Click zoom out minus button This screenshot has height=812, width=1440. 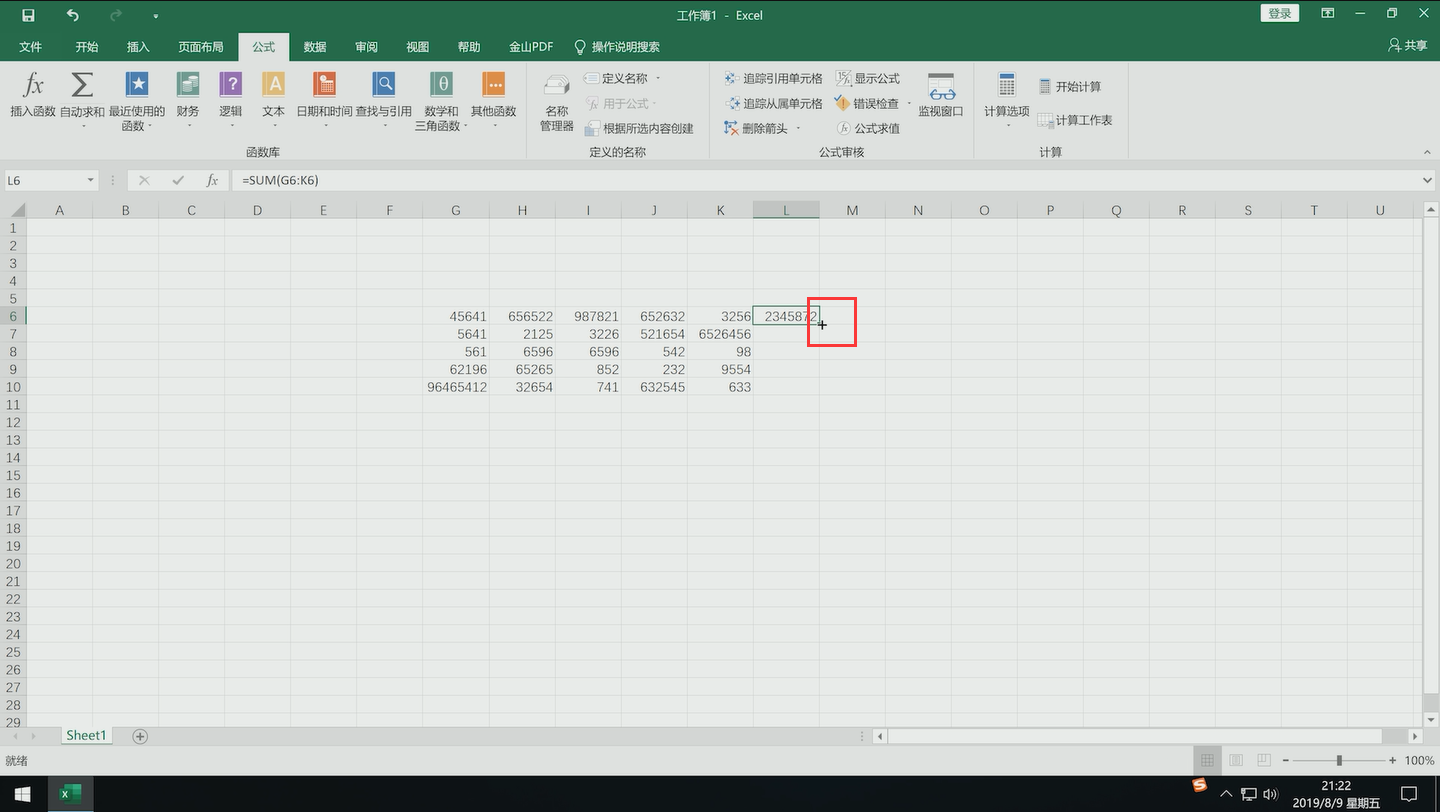(1286, 761)
